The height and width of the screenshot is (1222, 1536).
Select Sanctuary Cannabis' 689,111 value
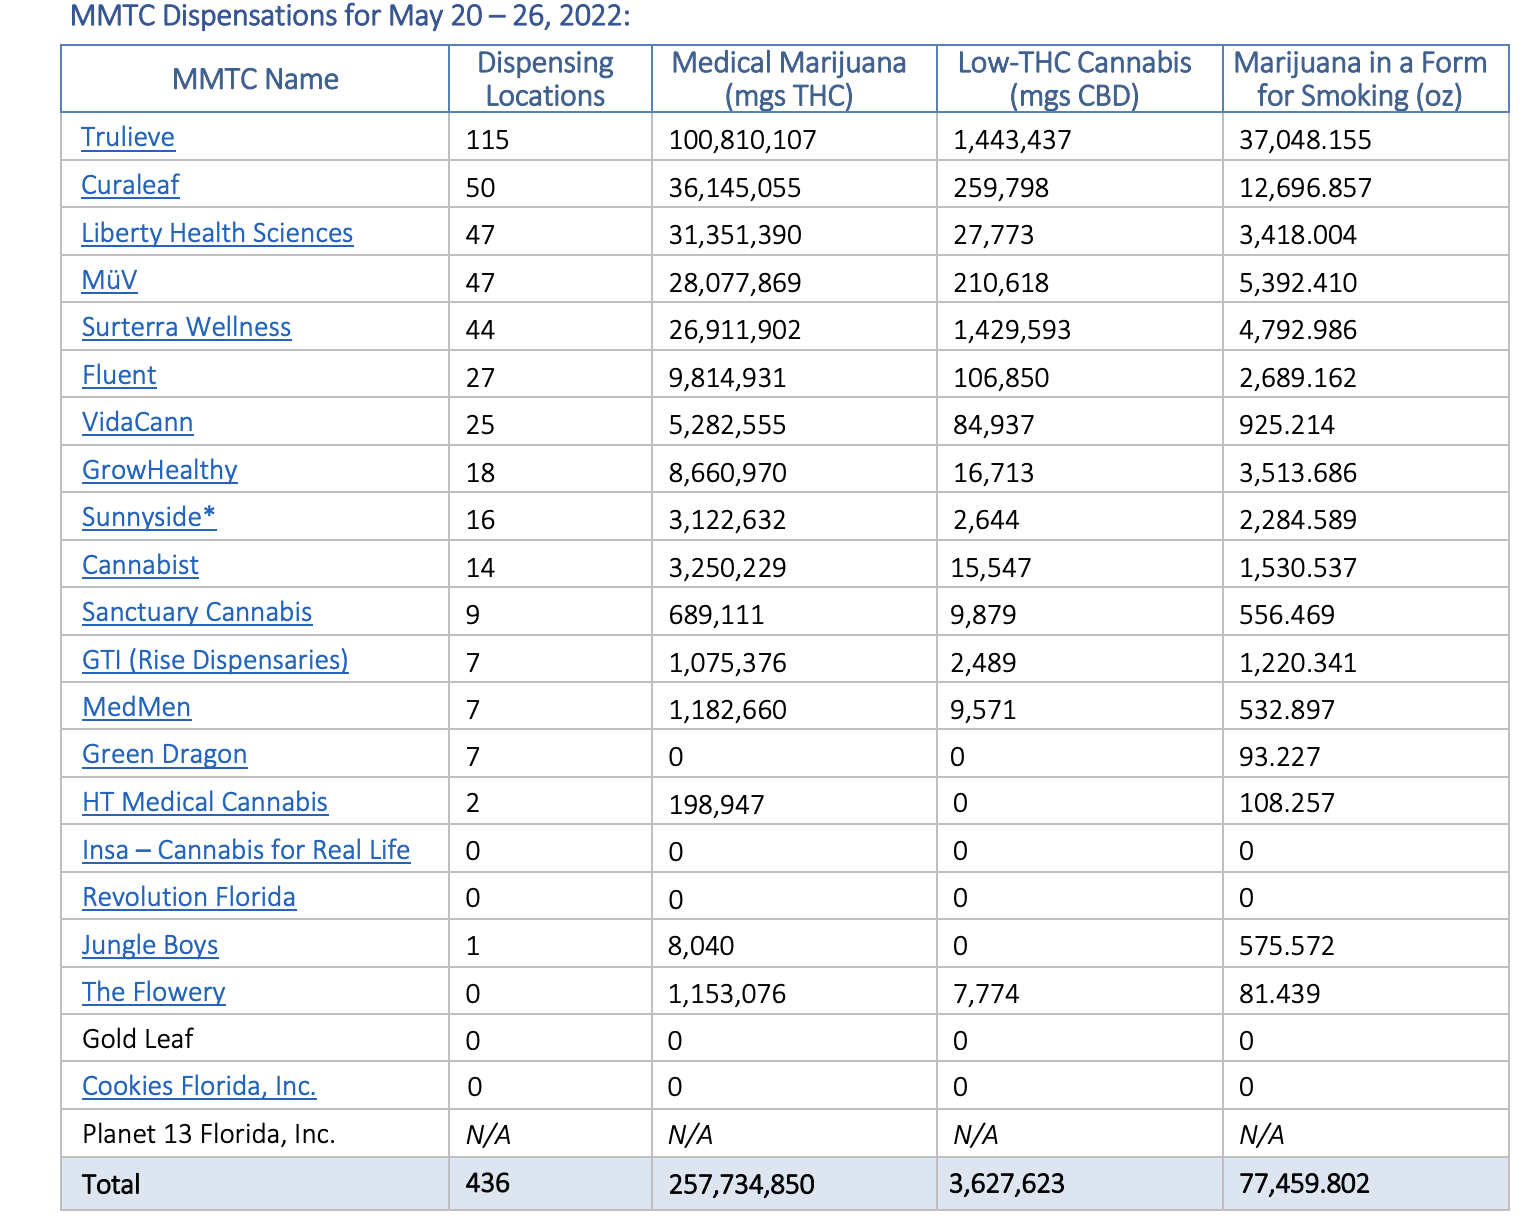[717, 615]
